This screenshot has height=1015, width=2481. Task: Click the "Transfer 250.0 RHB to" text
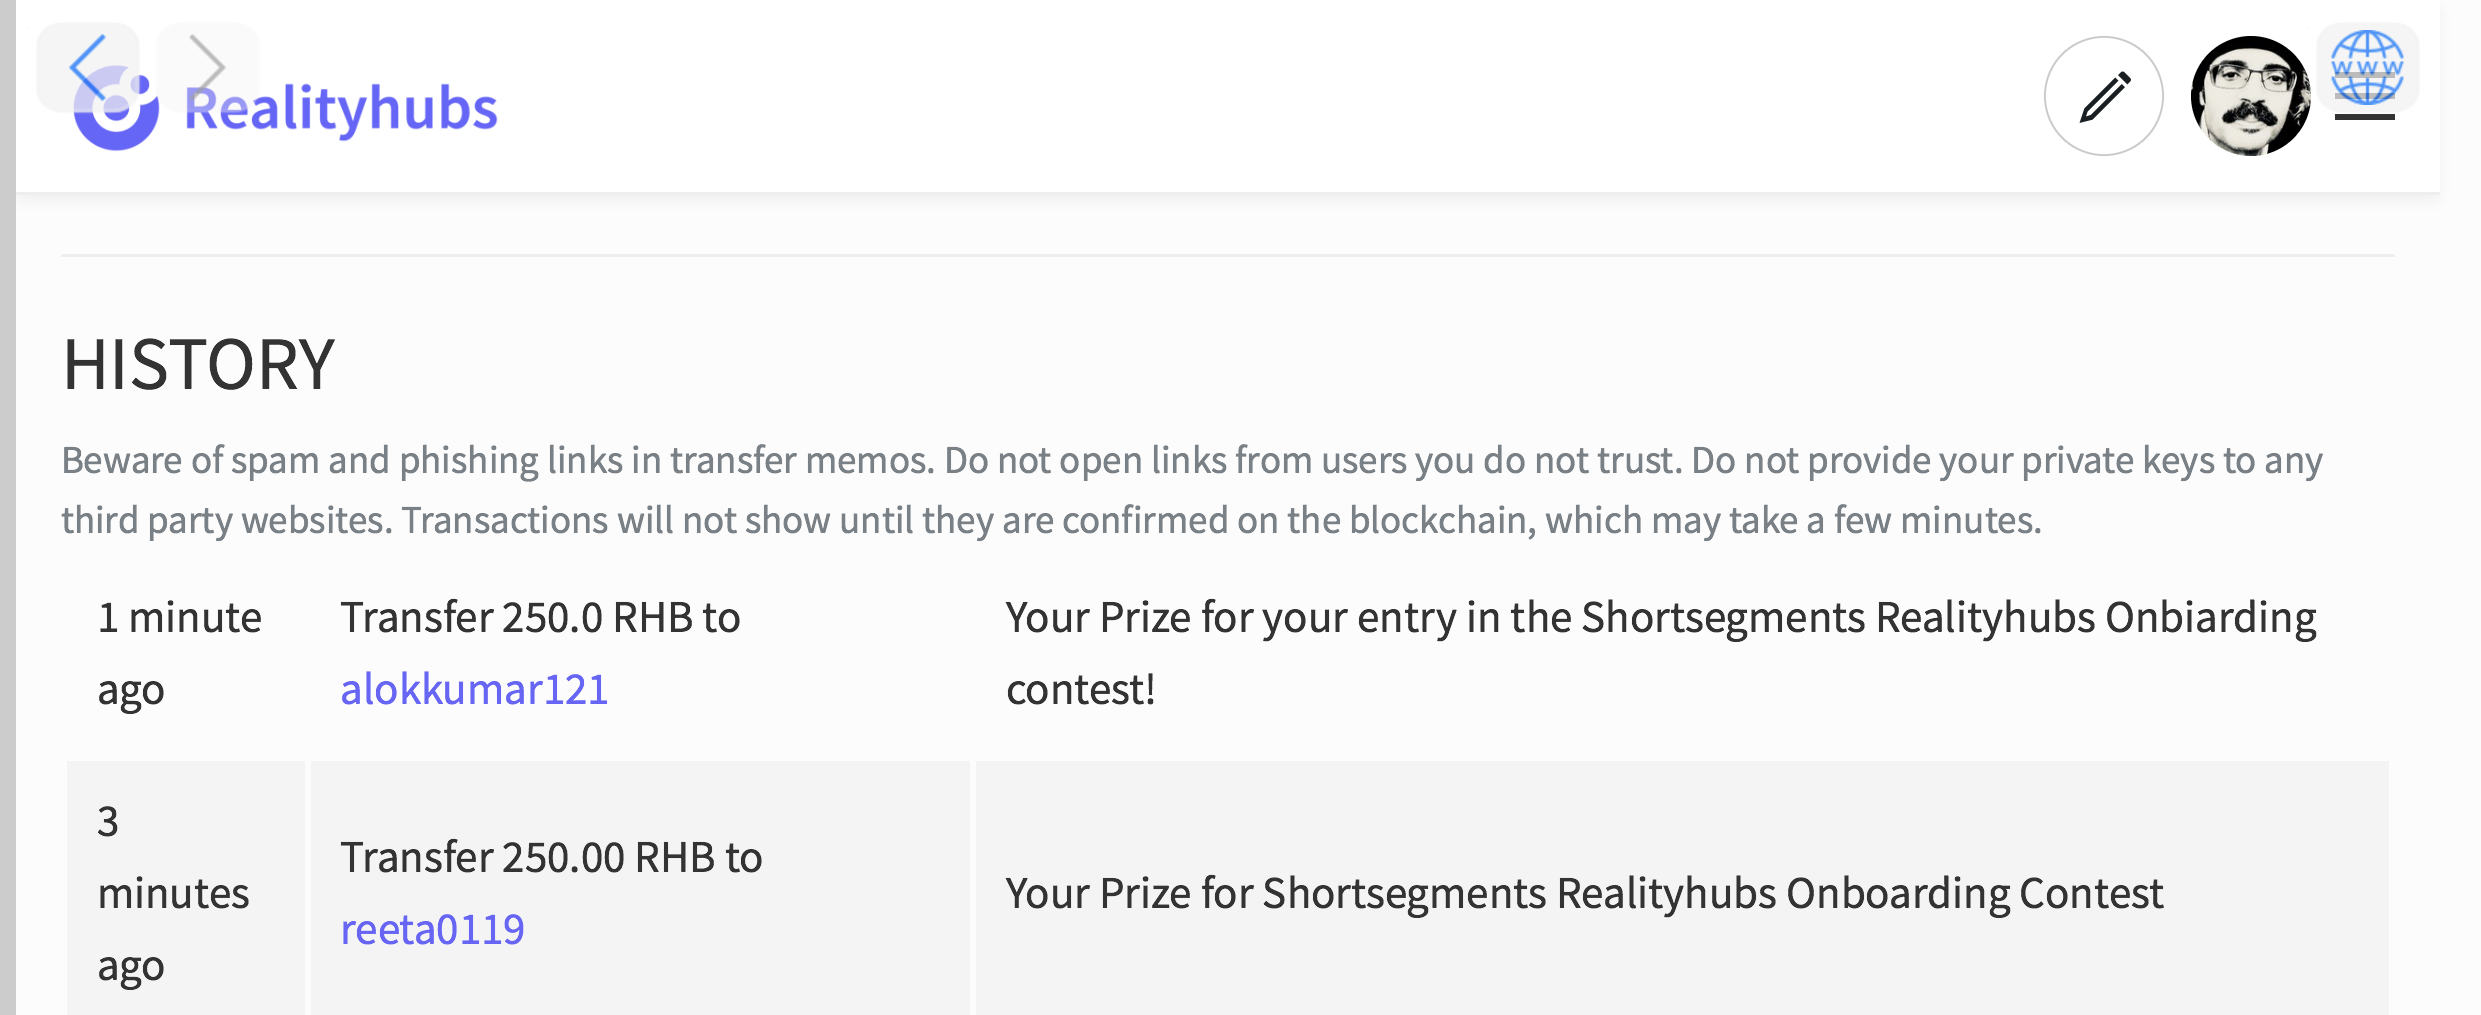point(540,617)
